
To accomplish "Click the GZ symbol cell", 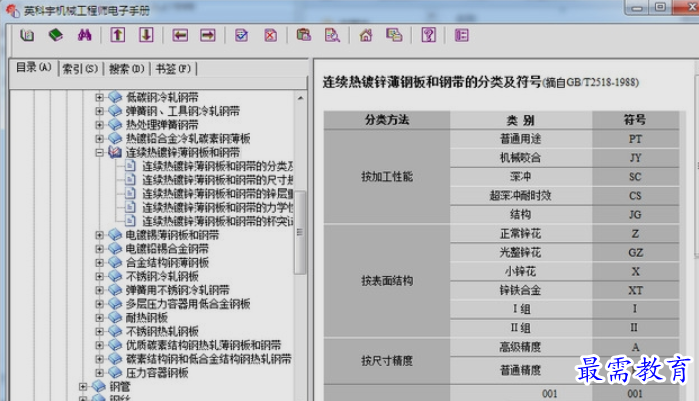I will click(635, 253).
